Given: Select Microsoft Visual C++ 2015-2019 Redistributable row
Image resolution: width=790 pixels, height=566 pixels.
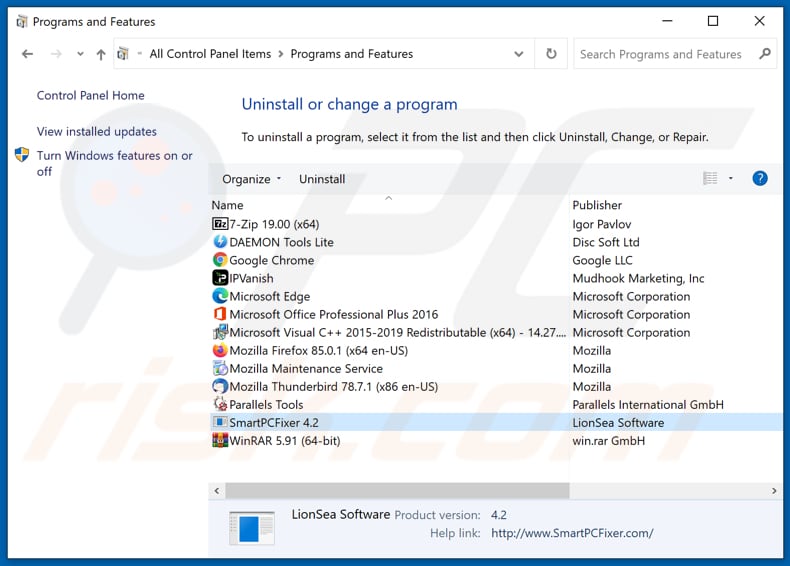Looking at the screenshot, I should tap(496, 333).
